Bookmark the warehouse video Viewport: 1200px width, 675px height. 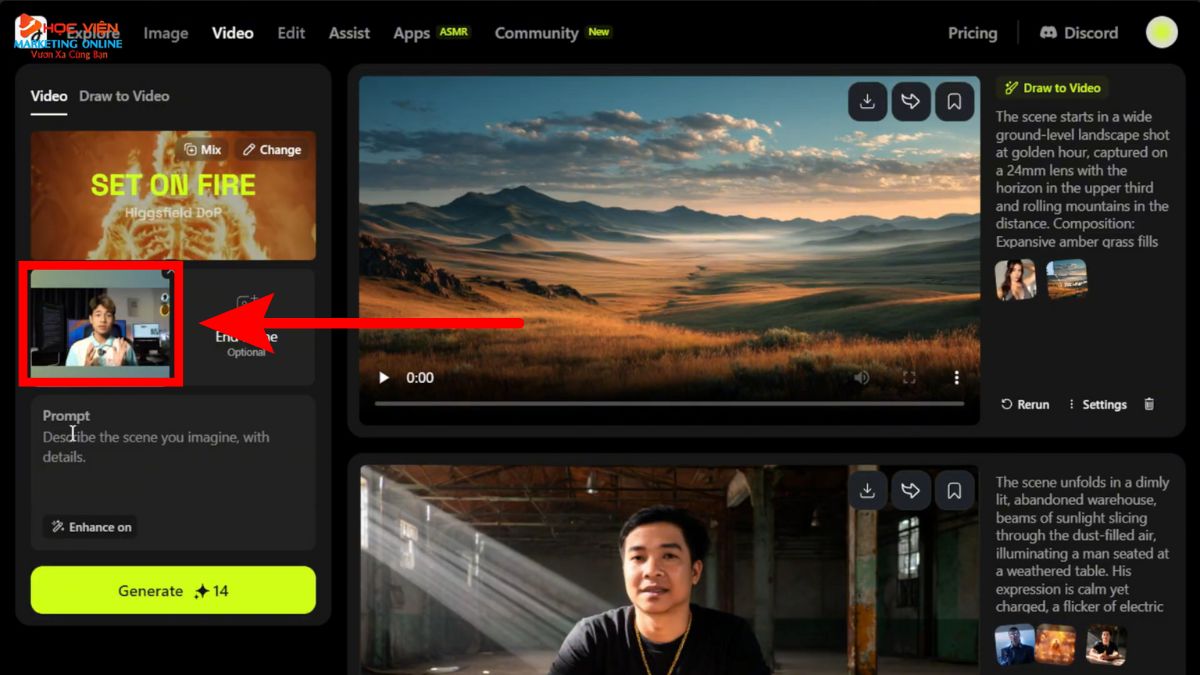point(954,490)
